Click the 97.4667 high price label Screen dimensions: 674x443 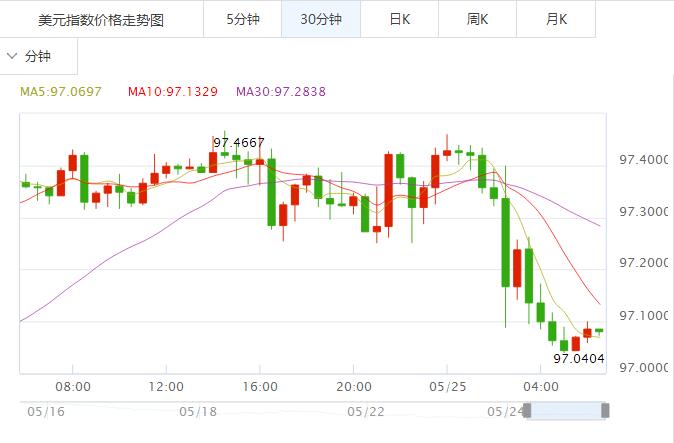coord(238,143)
